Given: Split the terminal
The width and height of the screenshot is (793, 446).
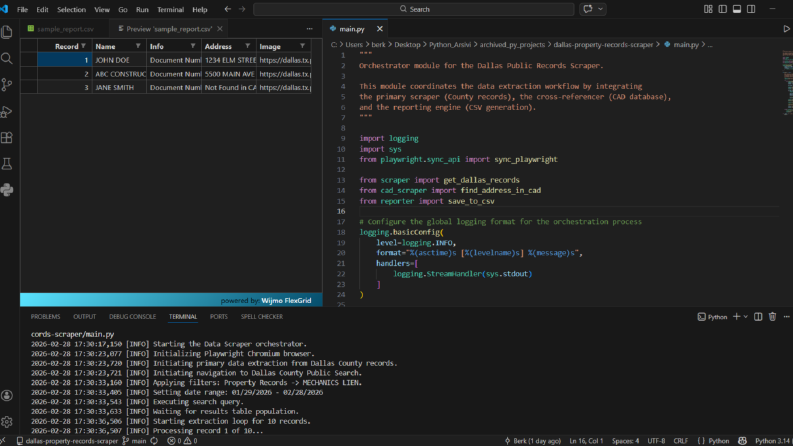Looking at the screenshot, I should coord(758,317).
